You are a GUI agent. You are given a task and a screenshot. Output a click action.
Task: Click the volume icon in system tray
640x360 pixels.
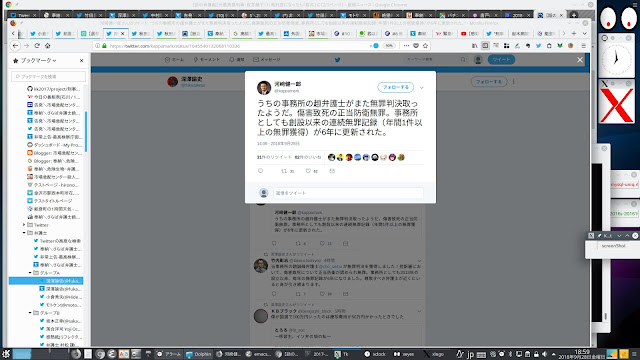click(x=544, y=354)
